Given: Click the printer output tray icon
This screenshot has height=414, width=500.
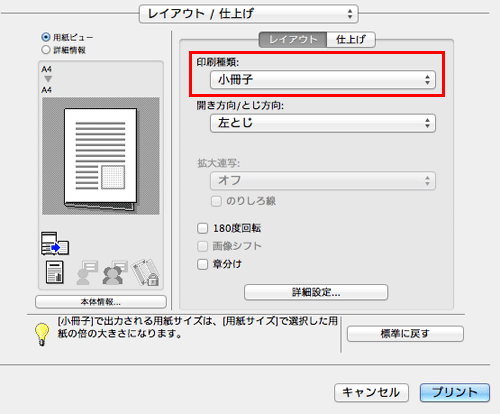Looking at the screenshot, I should 55,244.
